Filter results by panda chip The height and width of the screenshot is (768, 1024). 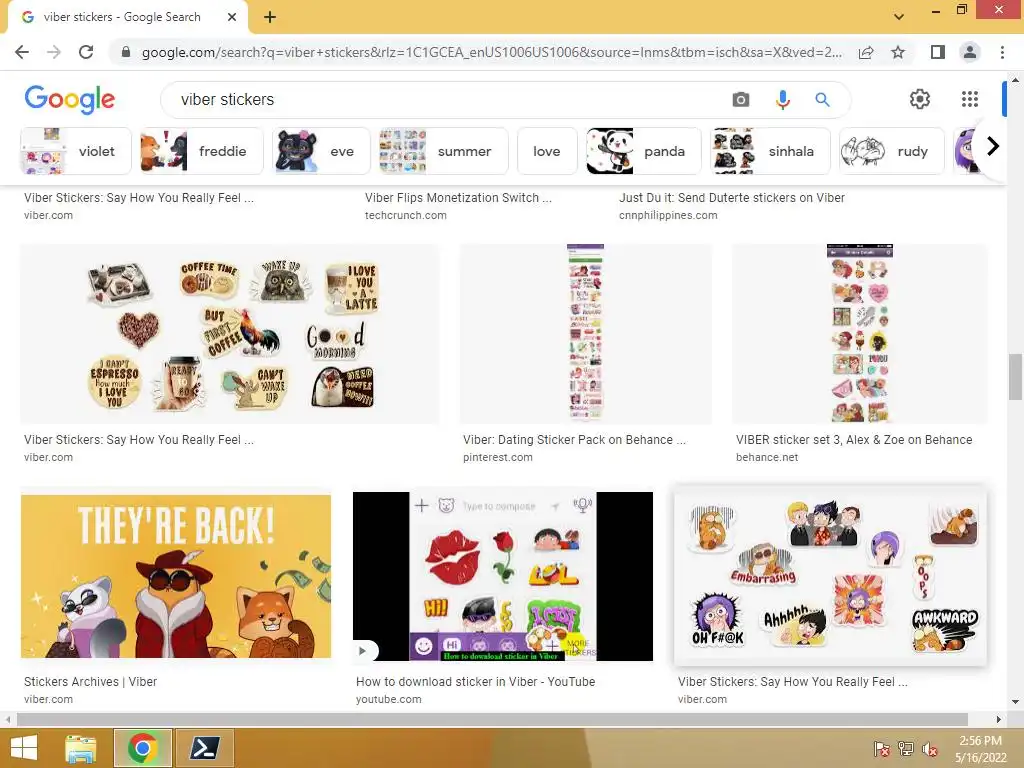(x=643, y=151)
